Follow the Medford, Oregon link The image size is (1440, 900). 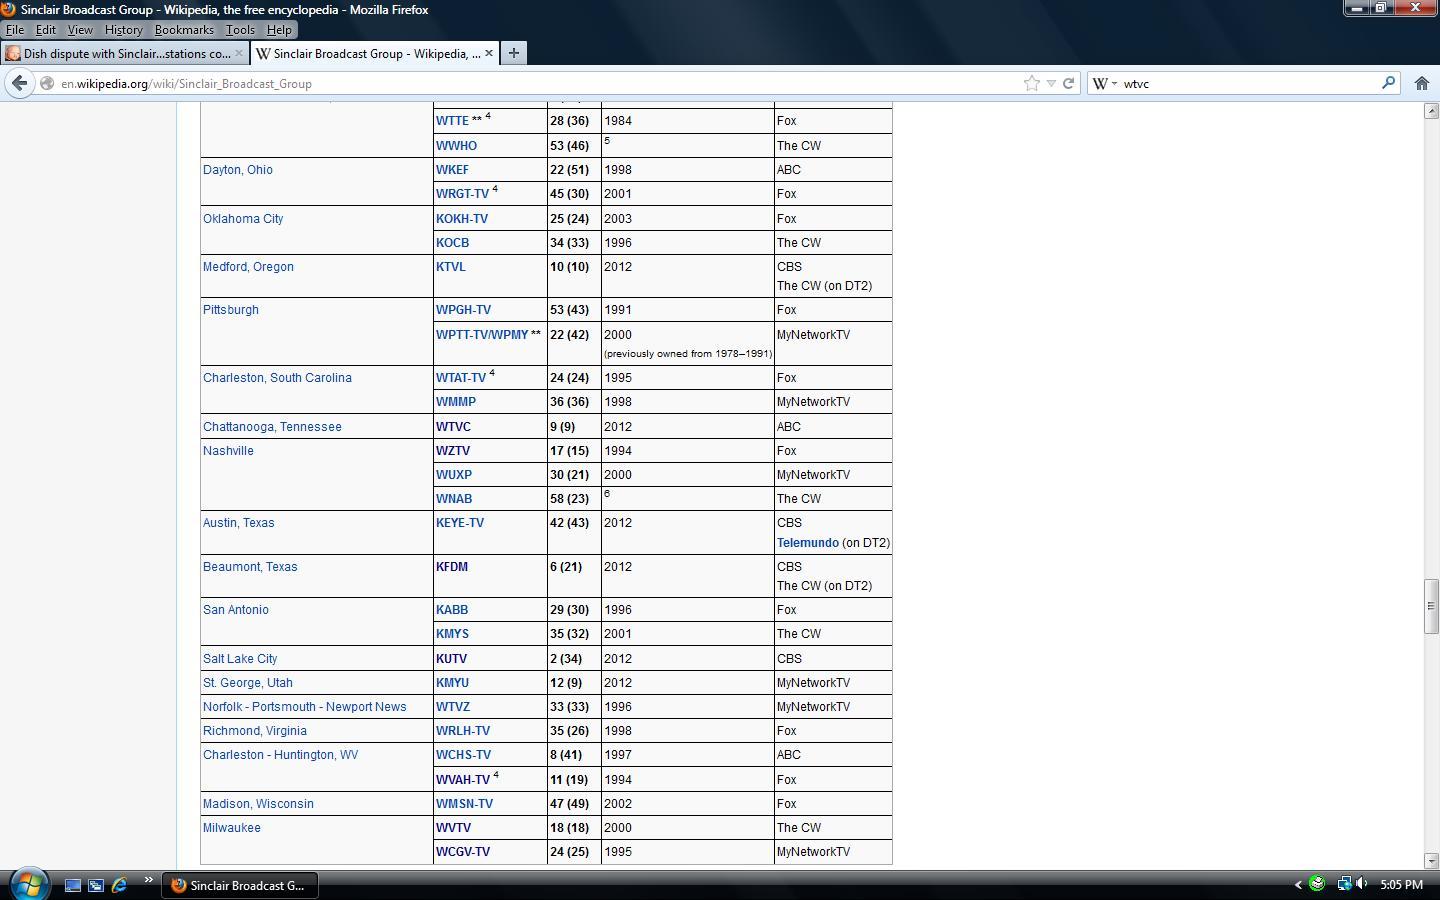(x=248, y=267)
